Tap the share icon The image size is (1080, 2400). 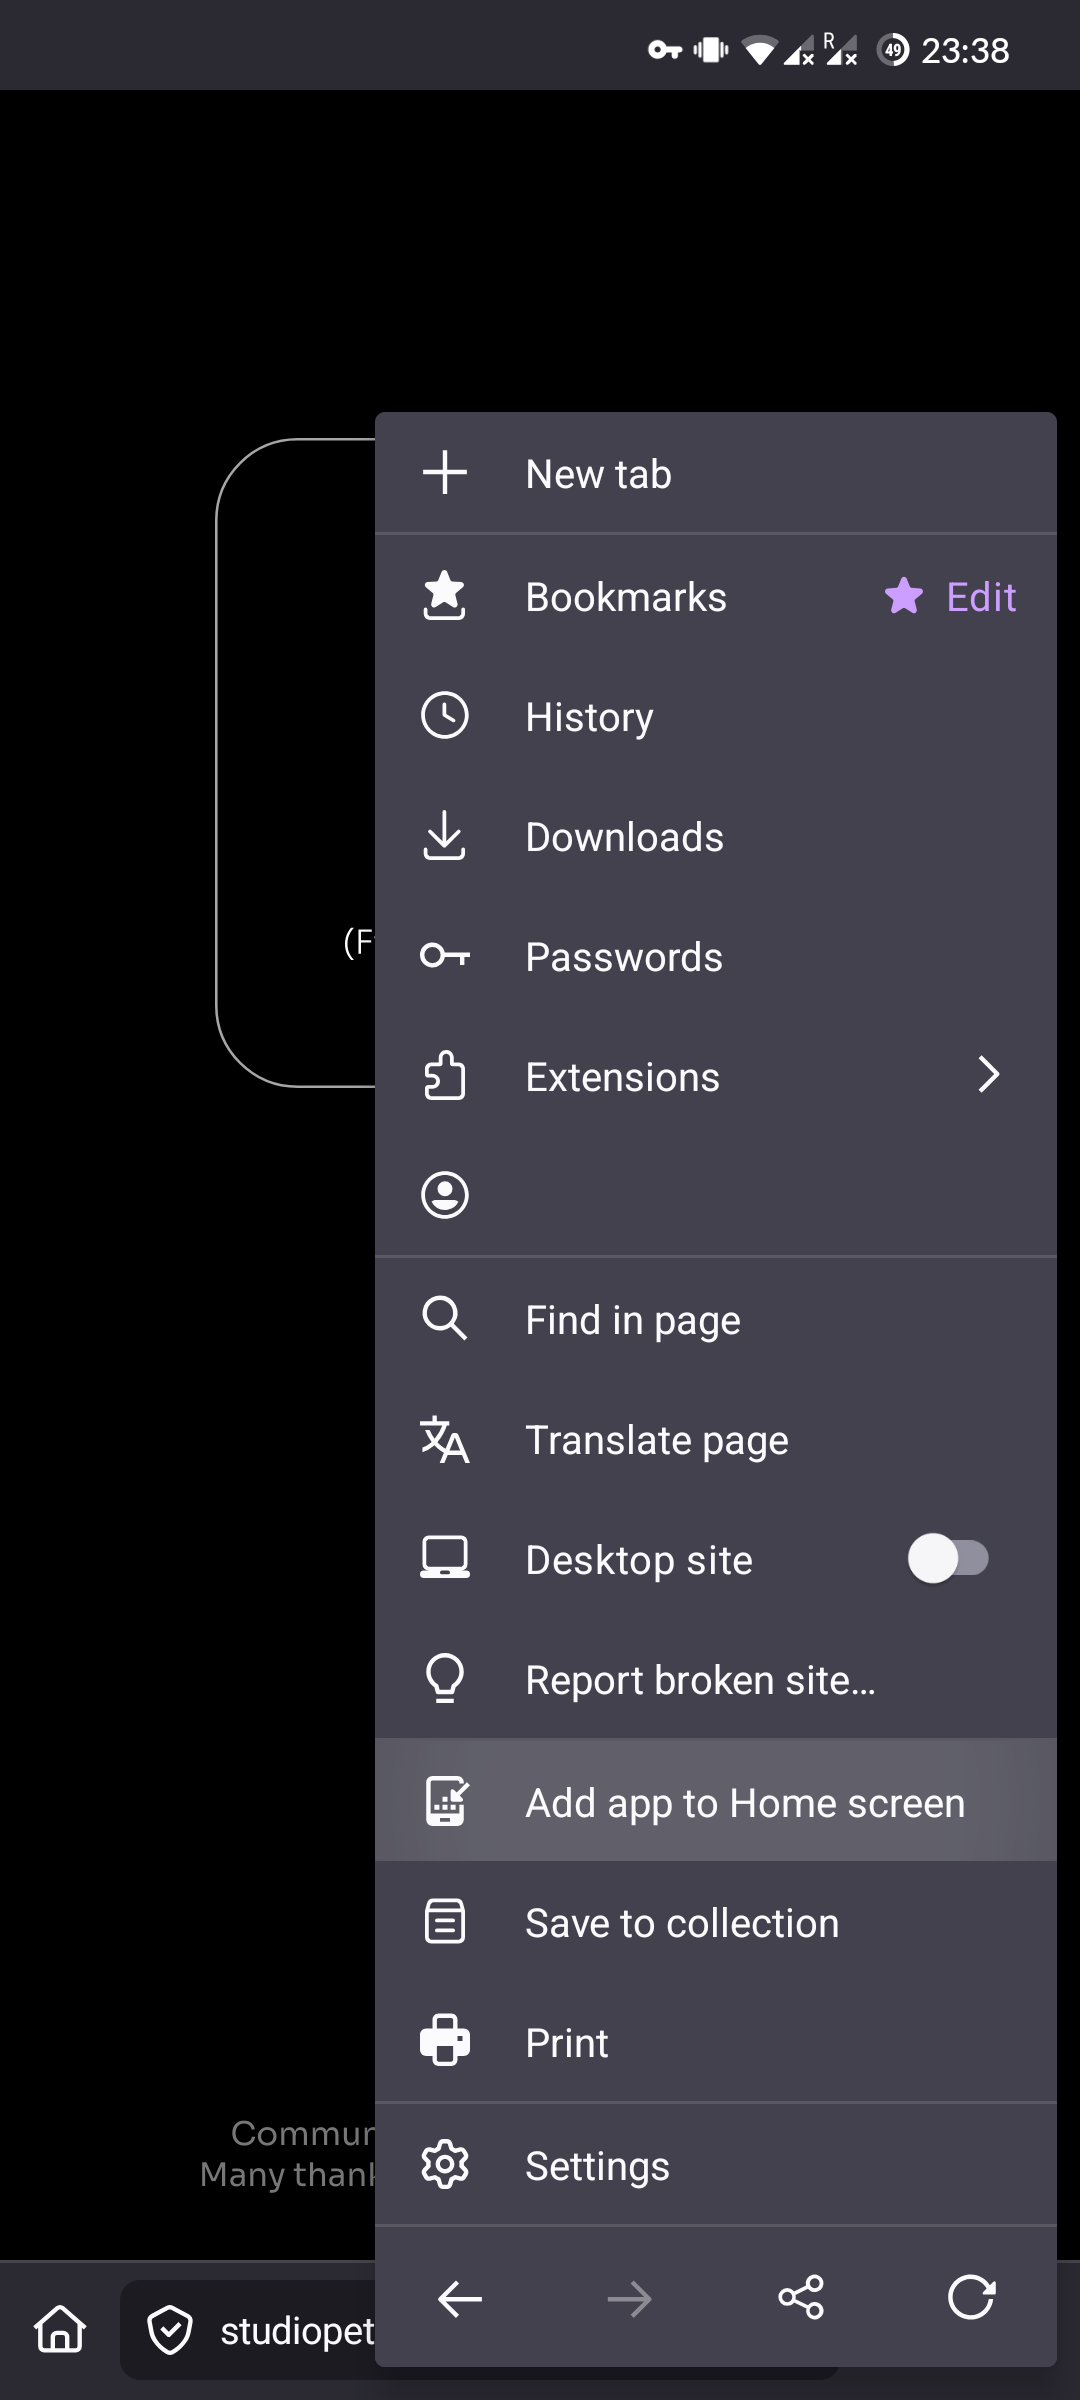pyautogui.click(x=801, y=2298)
